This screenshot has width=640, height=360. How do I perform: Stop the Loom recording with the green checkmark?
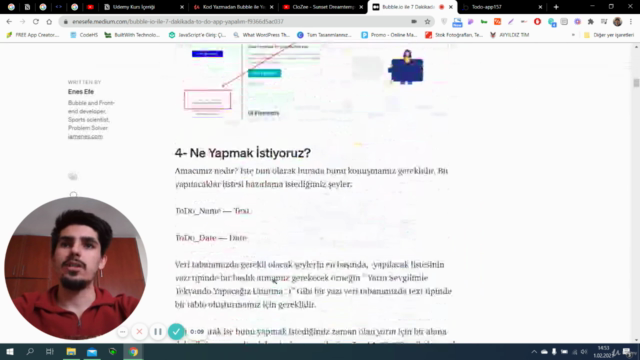176,331
